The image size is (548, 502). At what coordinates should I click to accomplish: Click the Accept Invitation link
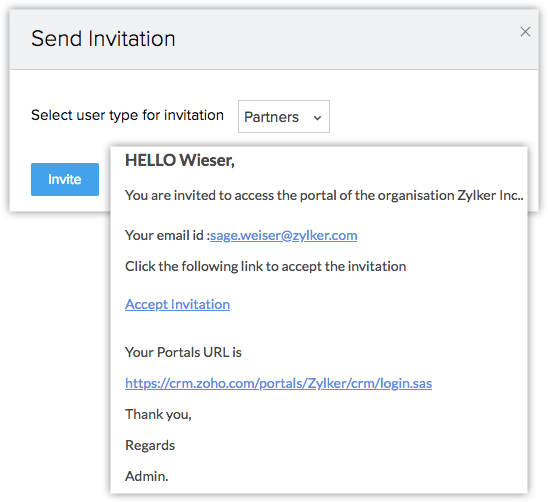point(178,304)
